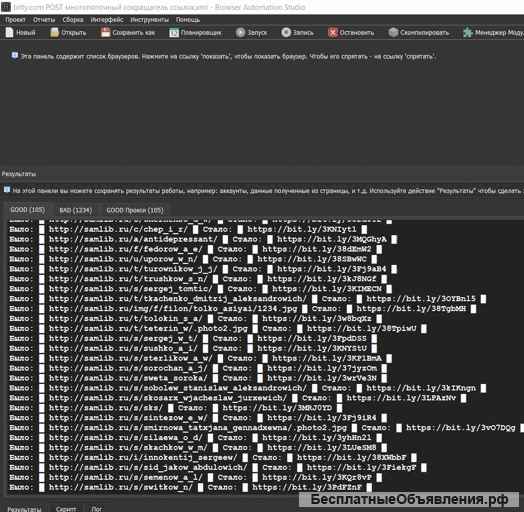Switch to the Скрипт bottom tab
524x512 pixels.
coord(66,509)
